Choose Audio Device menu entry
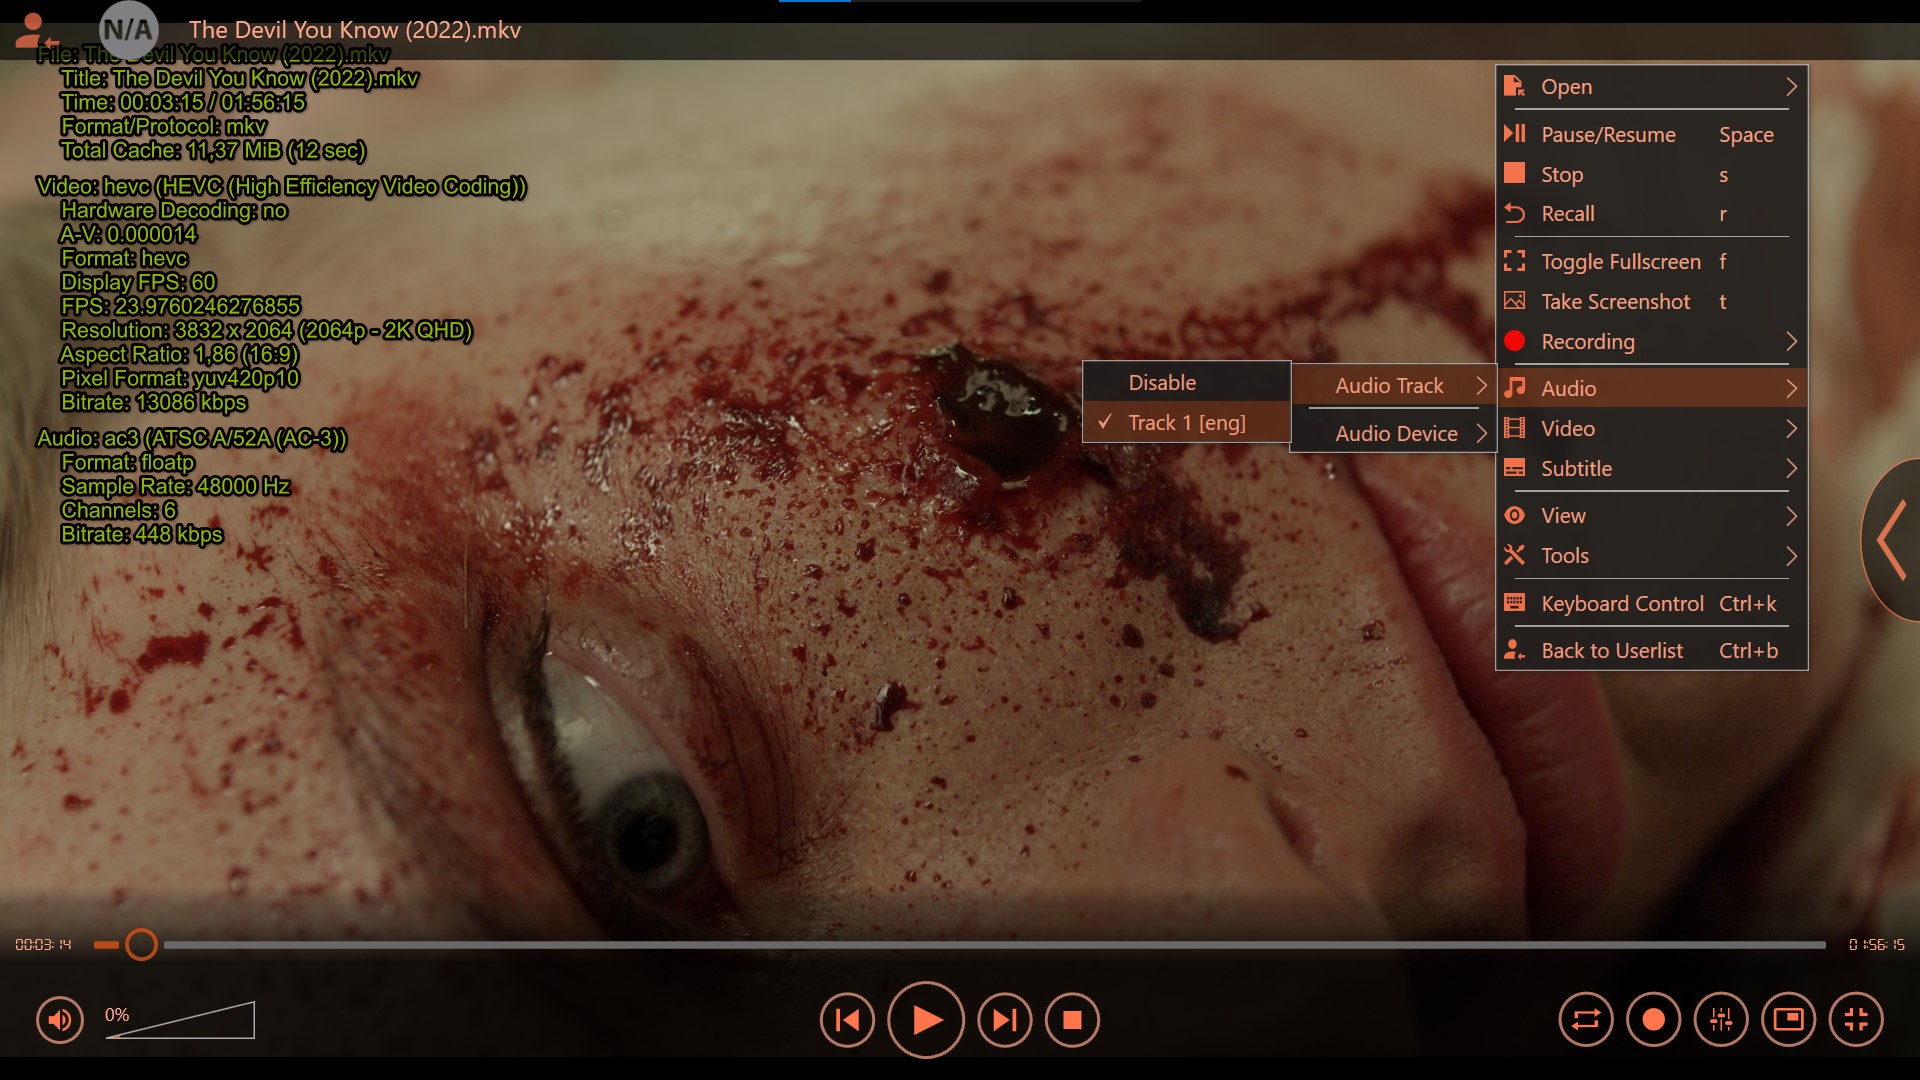The image size is (1920, 1080). pyautogui.click(x=1393, y=433)
